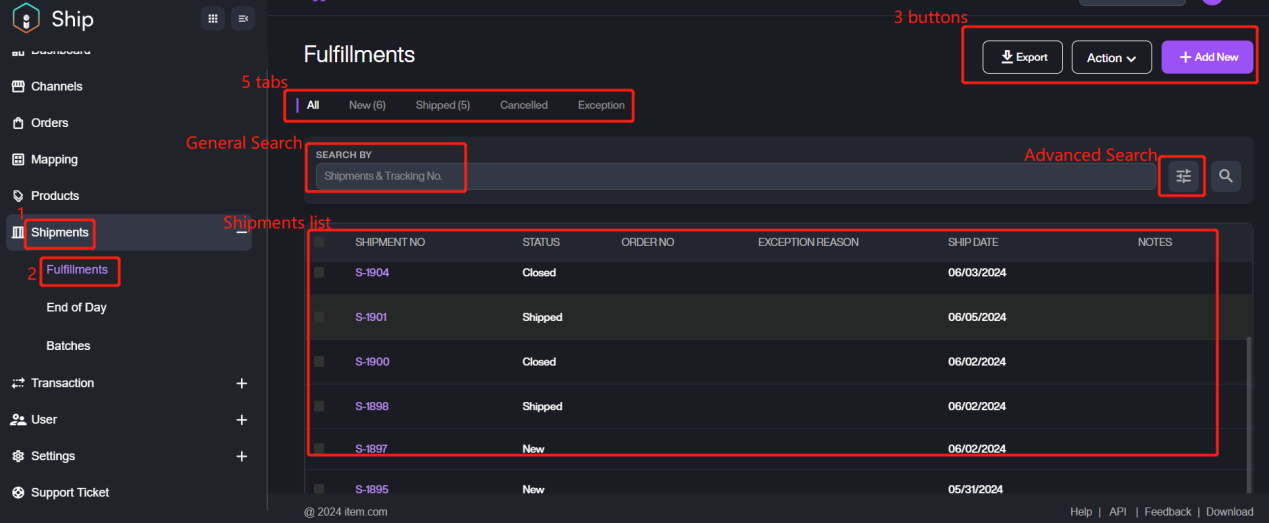Select the checkbox for shipment S-1901
This screenshot has height=523, width=1269.
tap(319, 317)
